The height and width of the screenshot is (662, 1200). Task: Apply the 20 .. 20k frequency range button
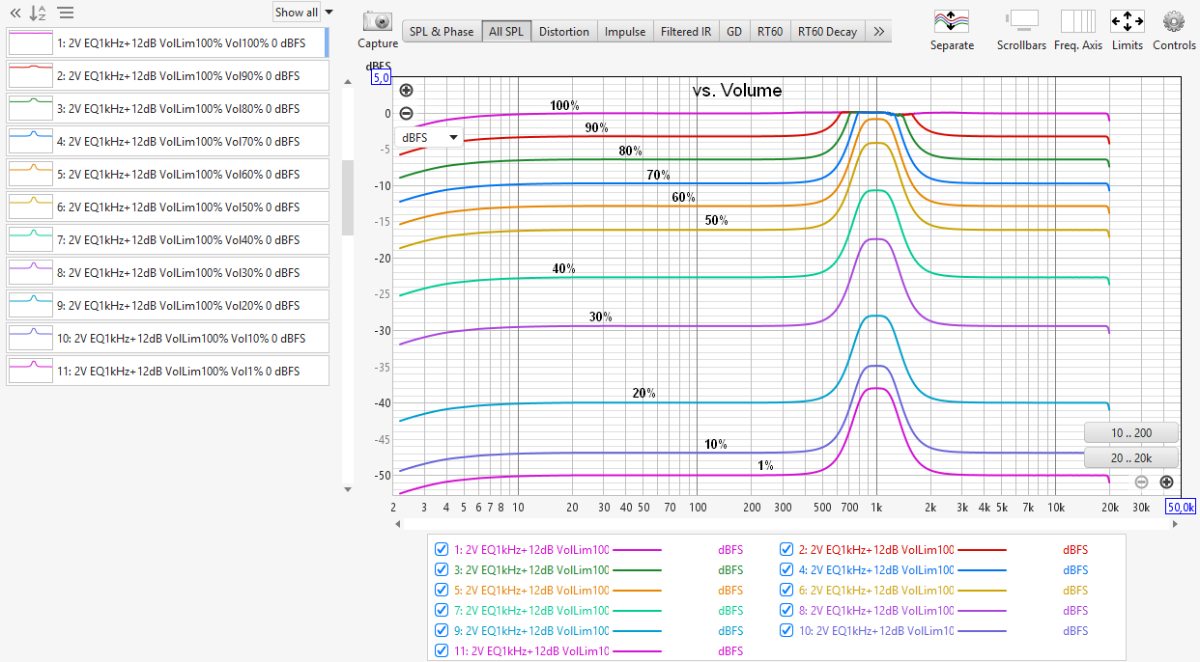[x=1131, y=457]
